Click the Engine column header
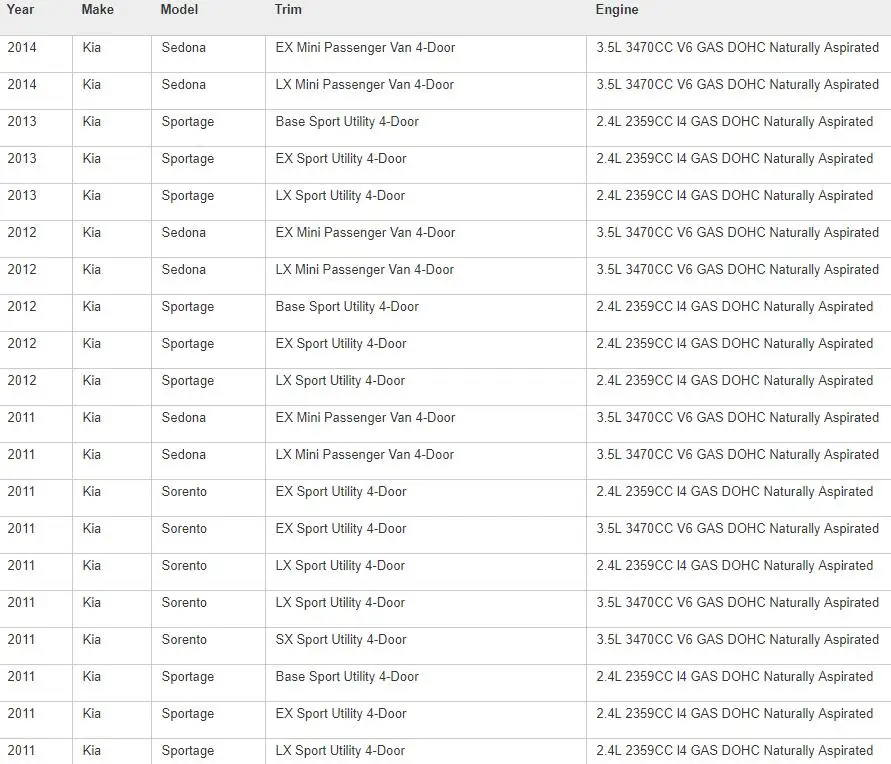The image size is (891, 764). tap(617, 10)
